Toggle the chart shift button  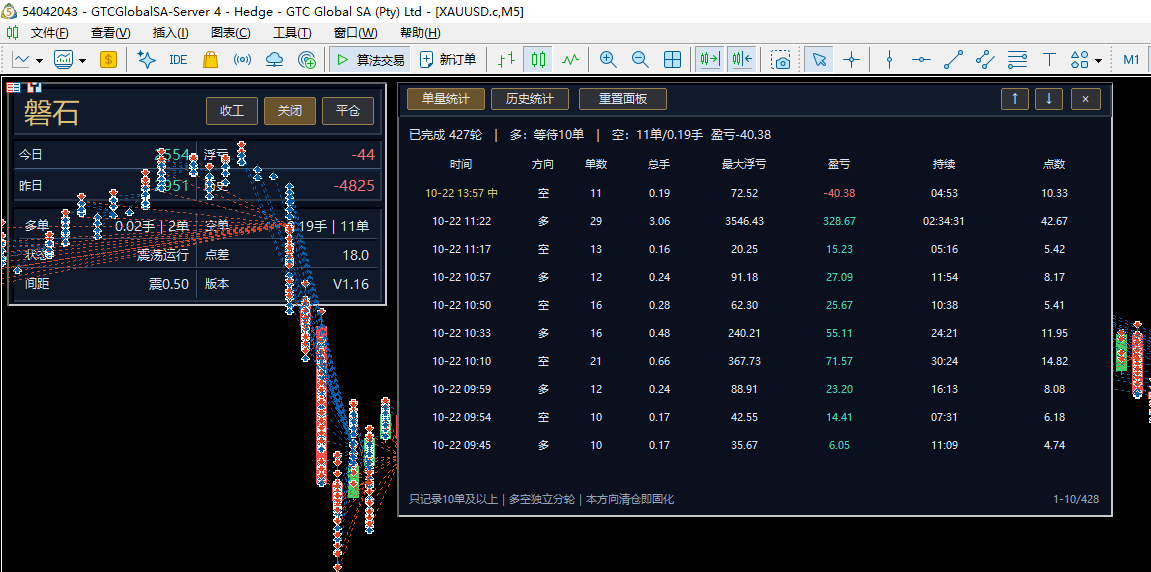(742, 59)
